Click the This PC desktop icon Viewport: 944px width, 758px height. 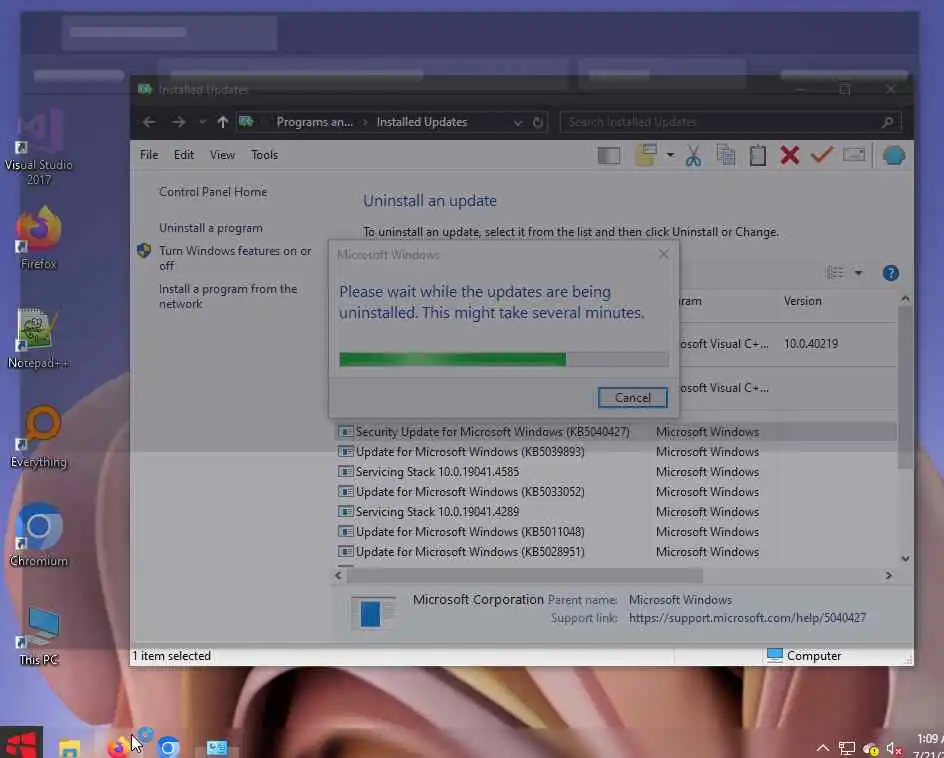39,636
